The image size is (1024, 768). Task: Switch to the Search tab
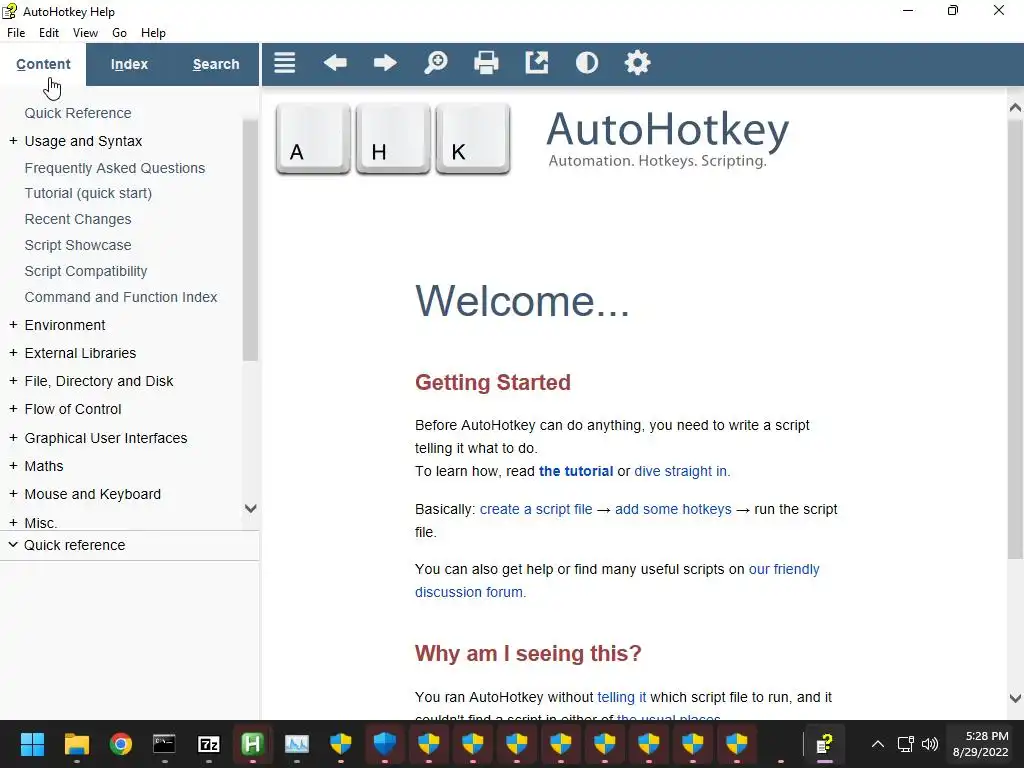click(216, 64)
